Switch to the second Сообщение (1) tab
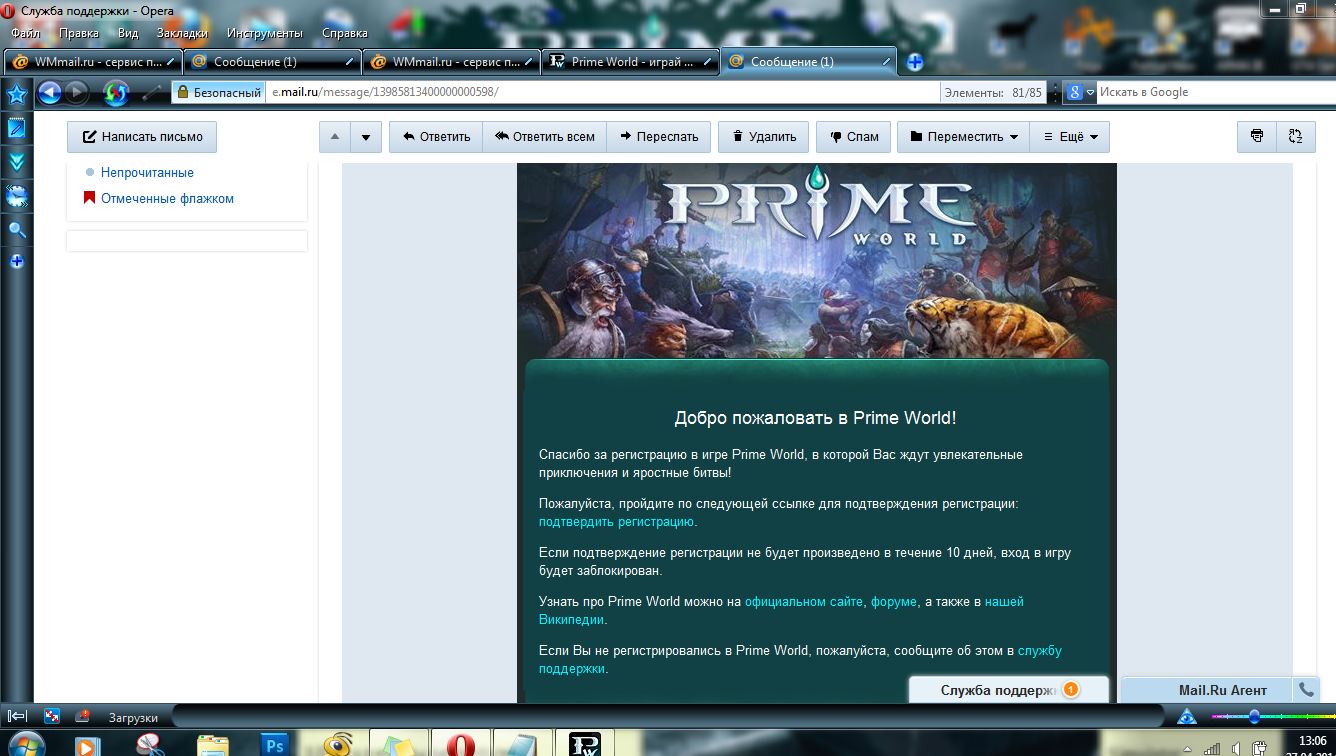Viewport: 1336px width, 756px height. pyautogui.click(x=808, y=62)
